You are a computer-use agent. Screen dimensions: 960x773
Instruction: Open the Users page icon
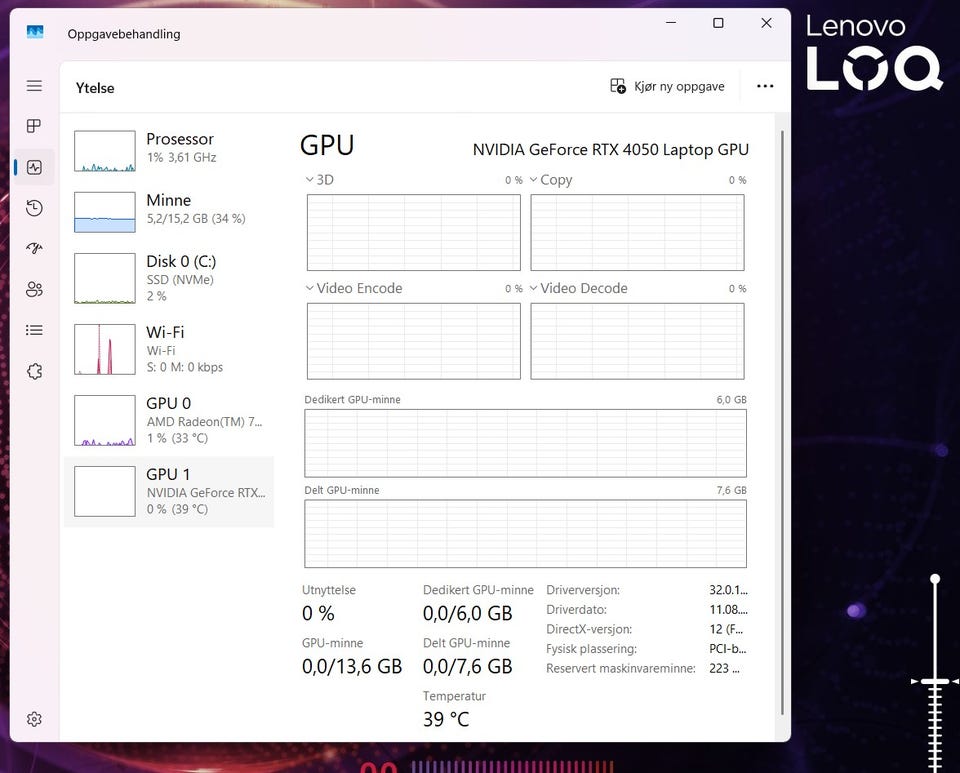point(34,289)
